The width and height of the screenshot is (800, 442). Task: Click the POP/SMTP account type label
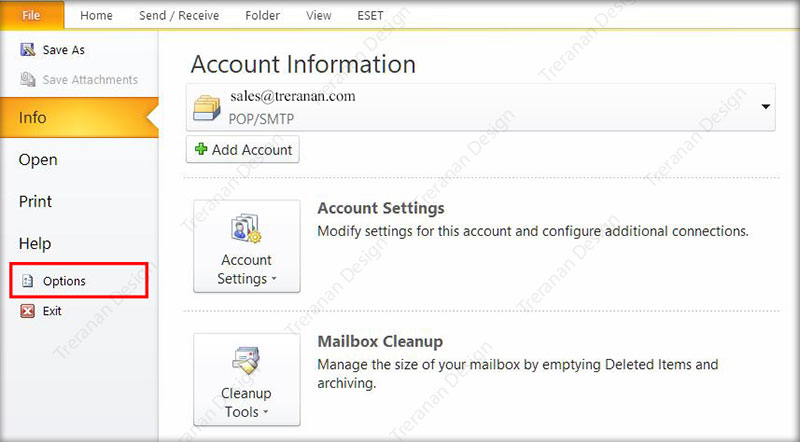coord(261,119)
